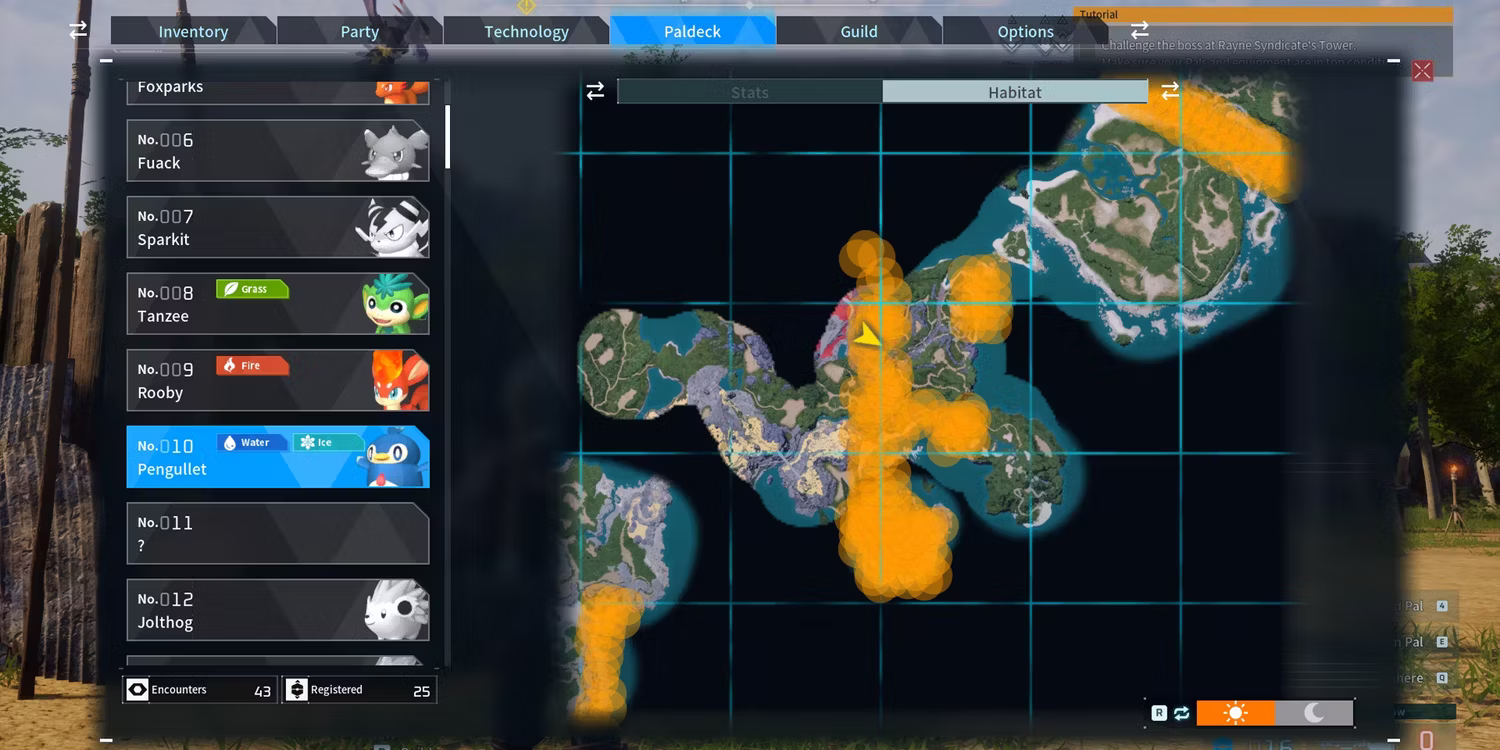Select No.012 Jolthog entry
The height and width of the screenshot is (750, 1500).
pyautogui.click(x=278, y=610)
